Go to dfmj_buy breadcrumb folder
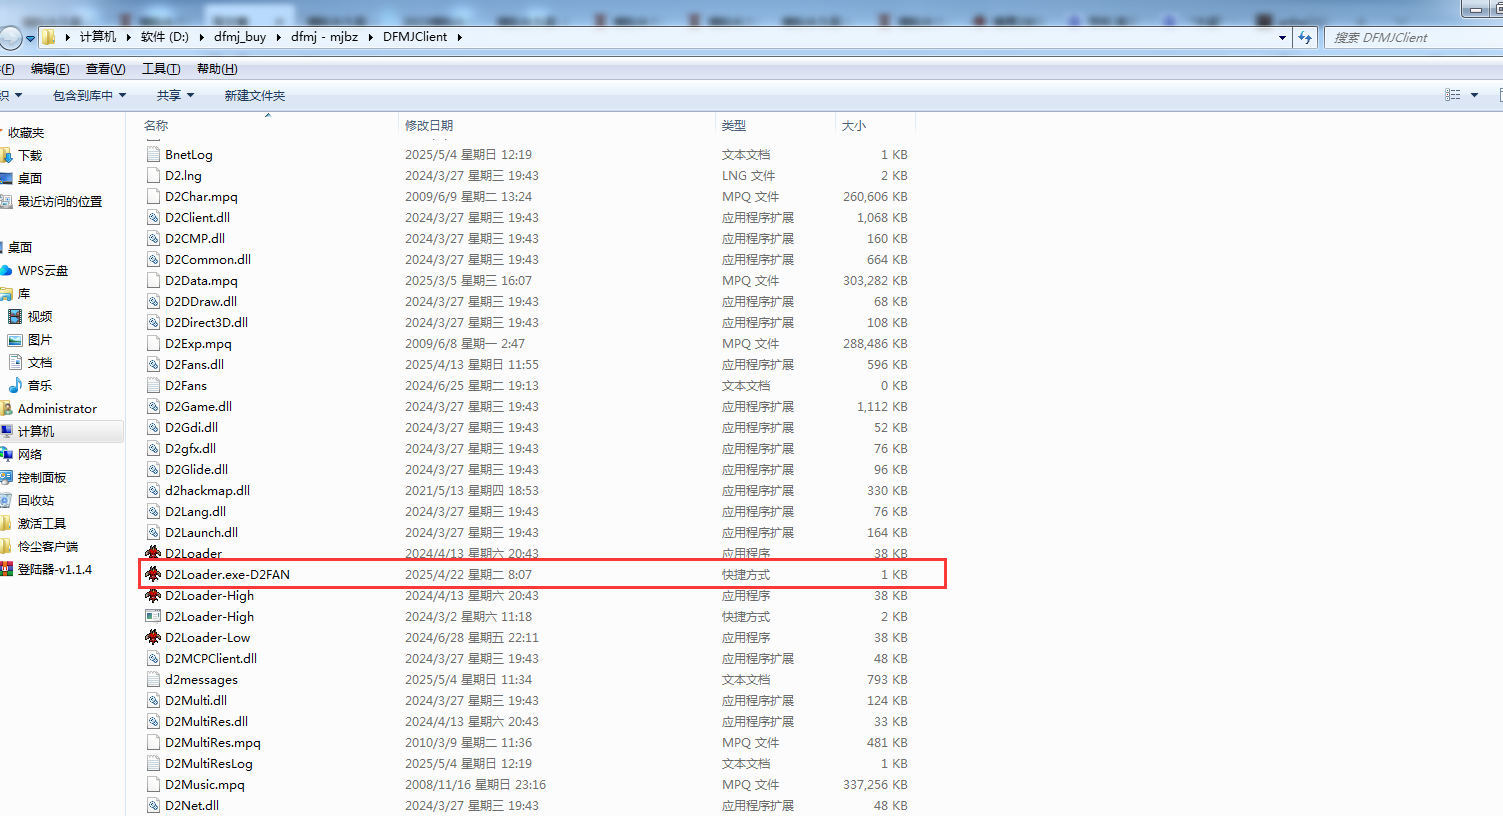1503x816 pixels. coord(240,37)
